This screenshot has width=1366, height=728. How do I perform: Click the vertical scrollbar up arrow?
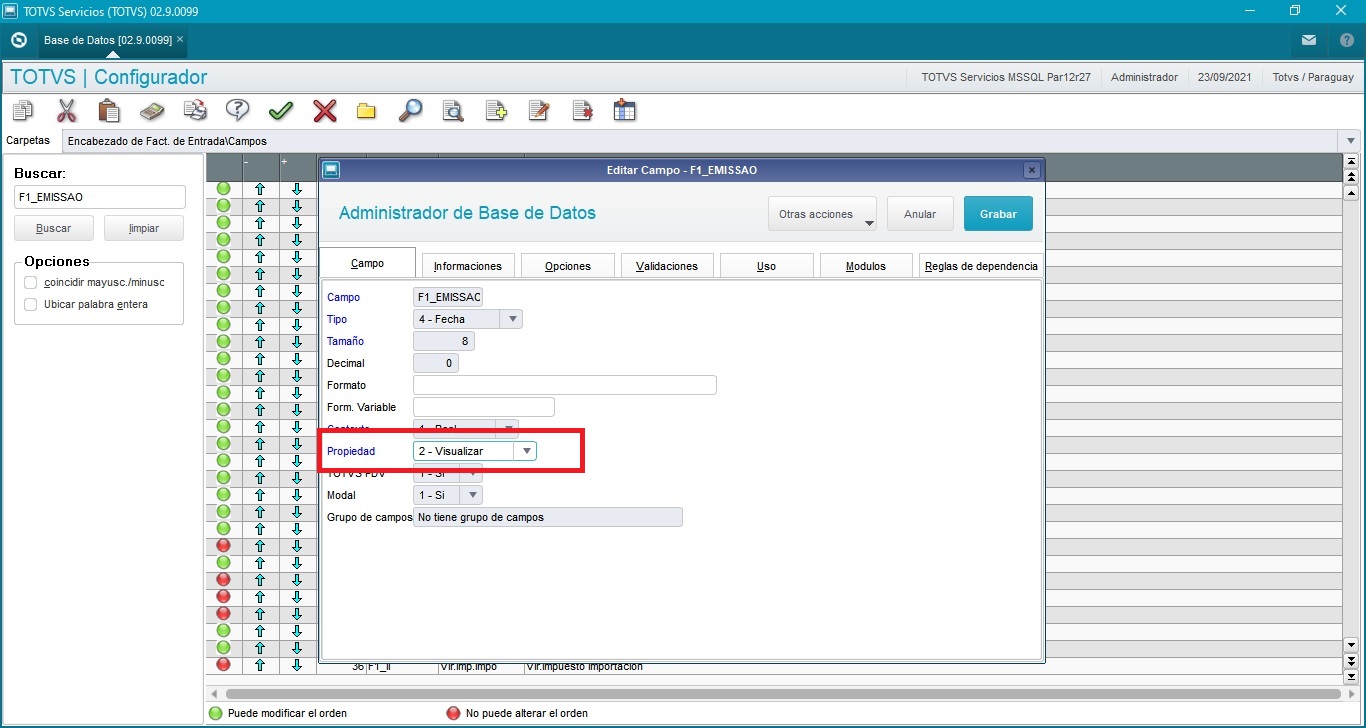pyautogui.click(x=1352, y=193)
